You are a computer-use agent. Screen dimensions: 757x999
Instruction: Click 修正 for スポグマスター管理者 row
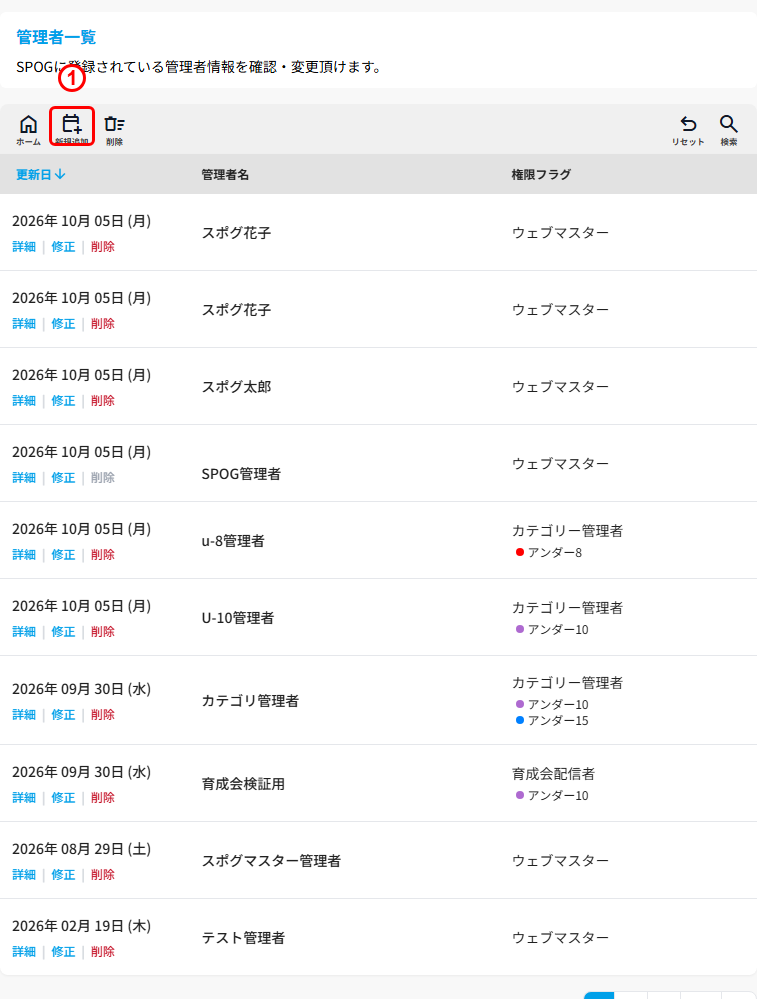click(x=63, y=874)
